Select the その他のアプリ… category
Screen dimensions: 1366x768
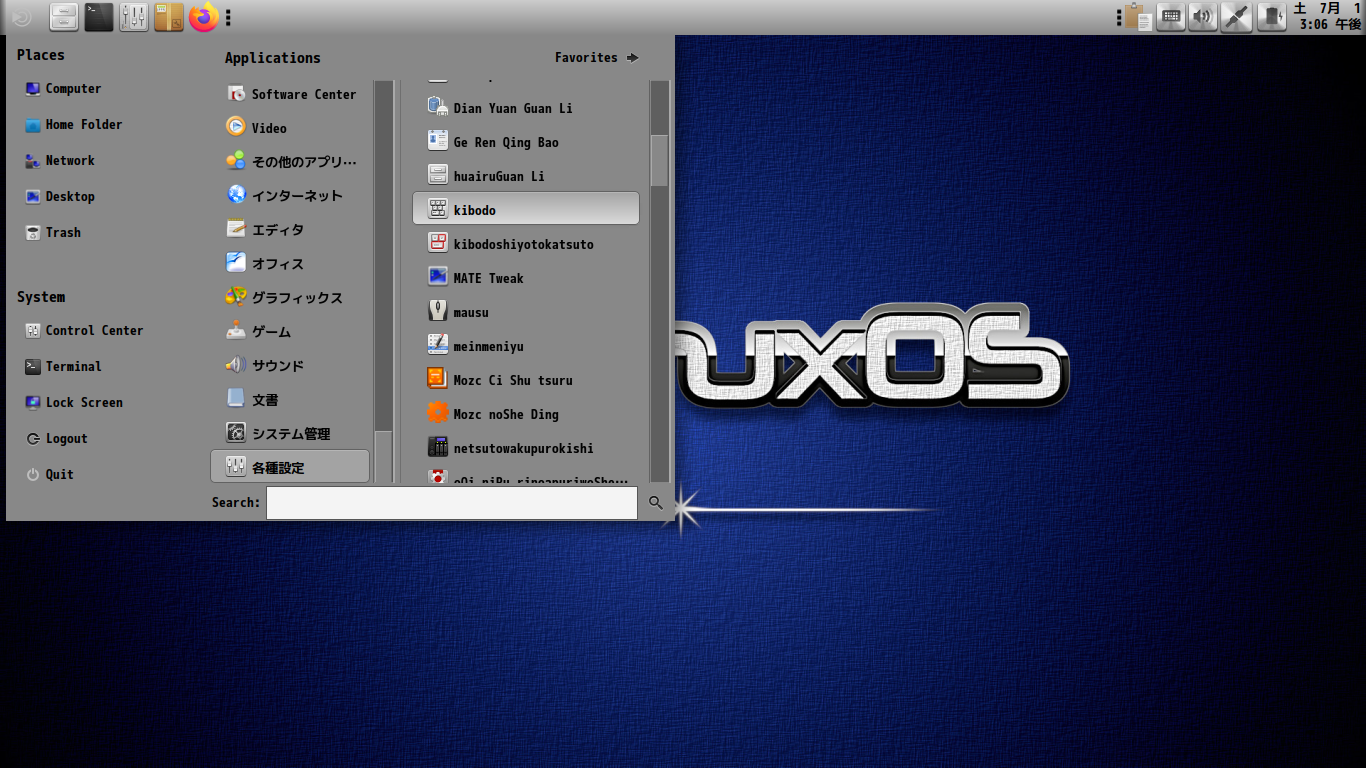(x=290, y=162)
